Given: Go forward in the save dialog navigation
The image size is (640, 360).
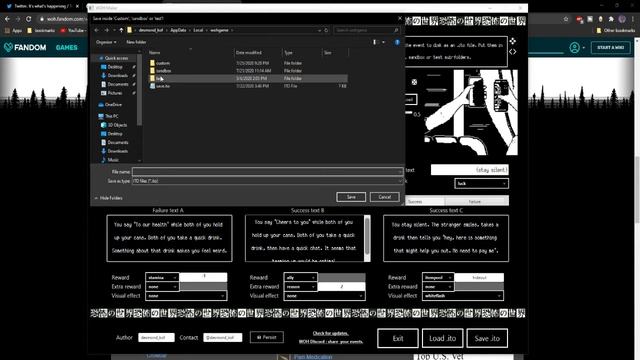Looking at the screenshot, I should tap(107, 30).
